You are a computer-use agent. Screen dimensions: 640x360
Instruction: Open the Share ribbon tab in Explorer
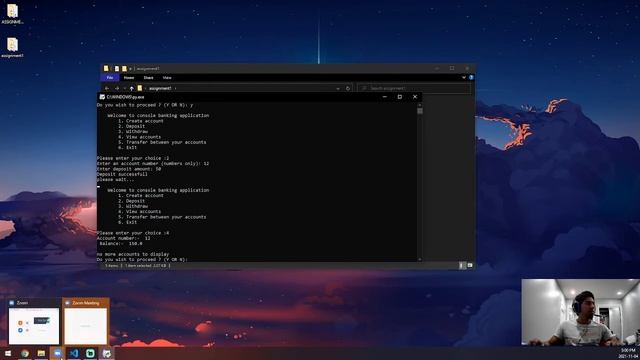tap(149, 78)
